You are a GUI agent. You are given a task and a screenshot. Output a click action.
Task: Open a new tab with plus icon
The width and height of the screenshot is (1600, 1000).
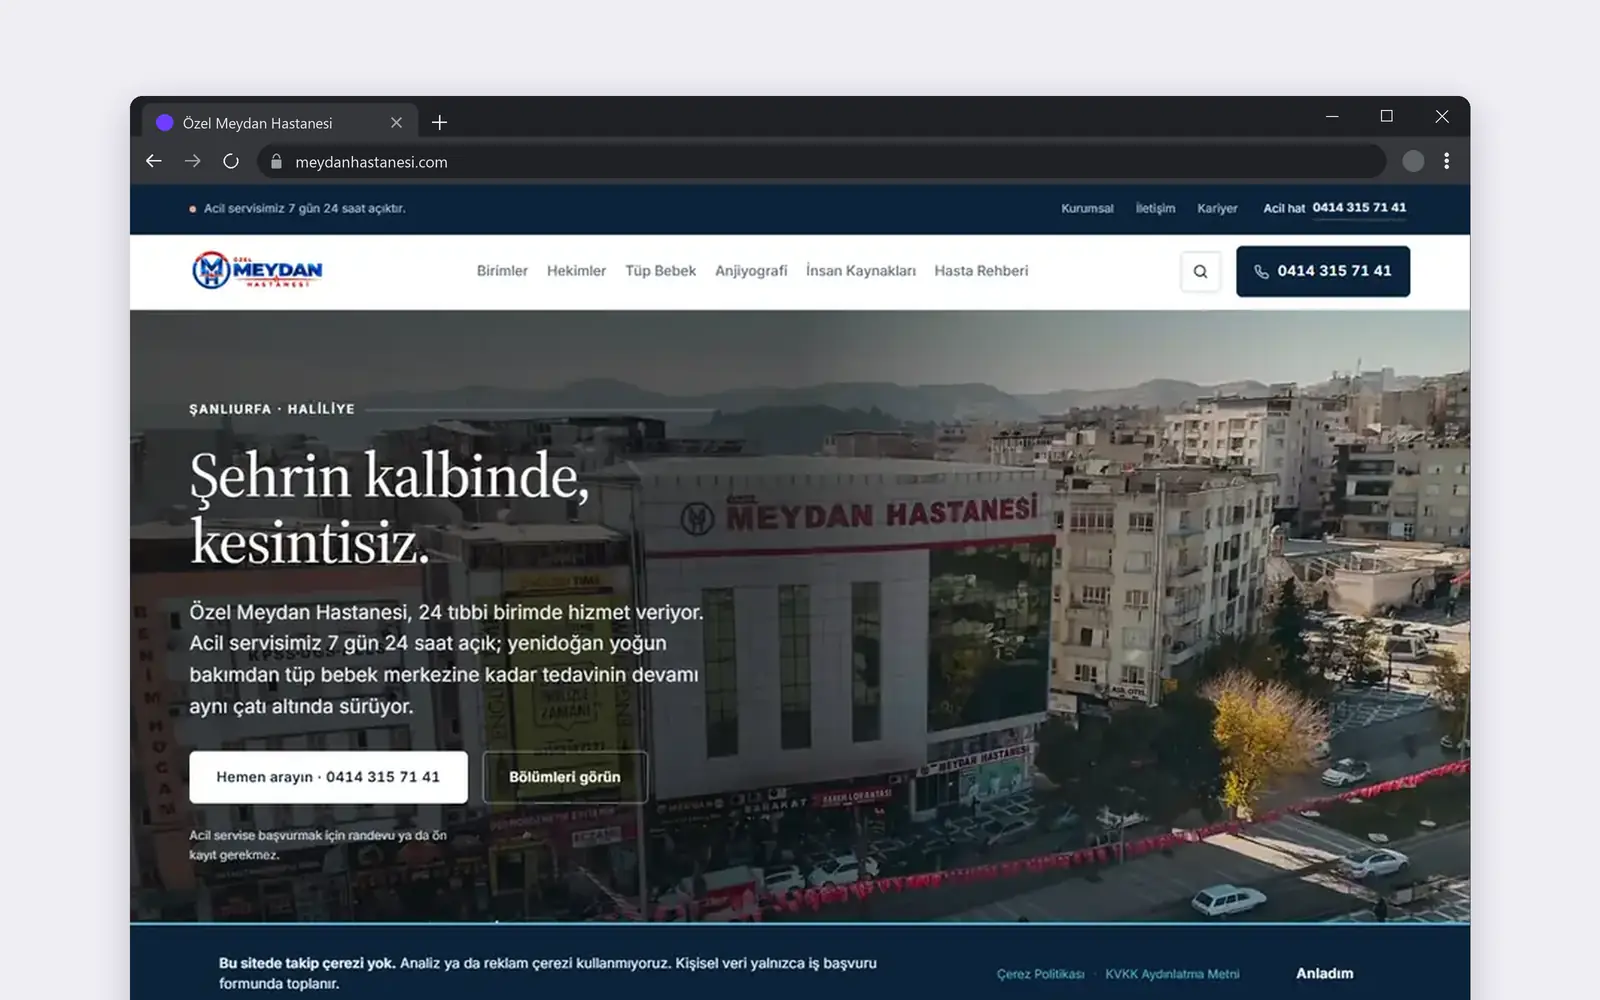439,123
